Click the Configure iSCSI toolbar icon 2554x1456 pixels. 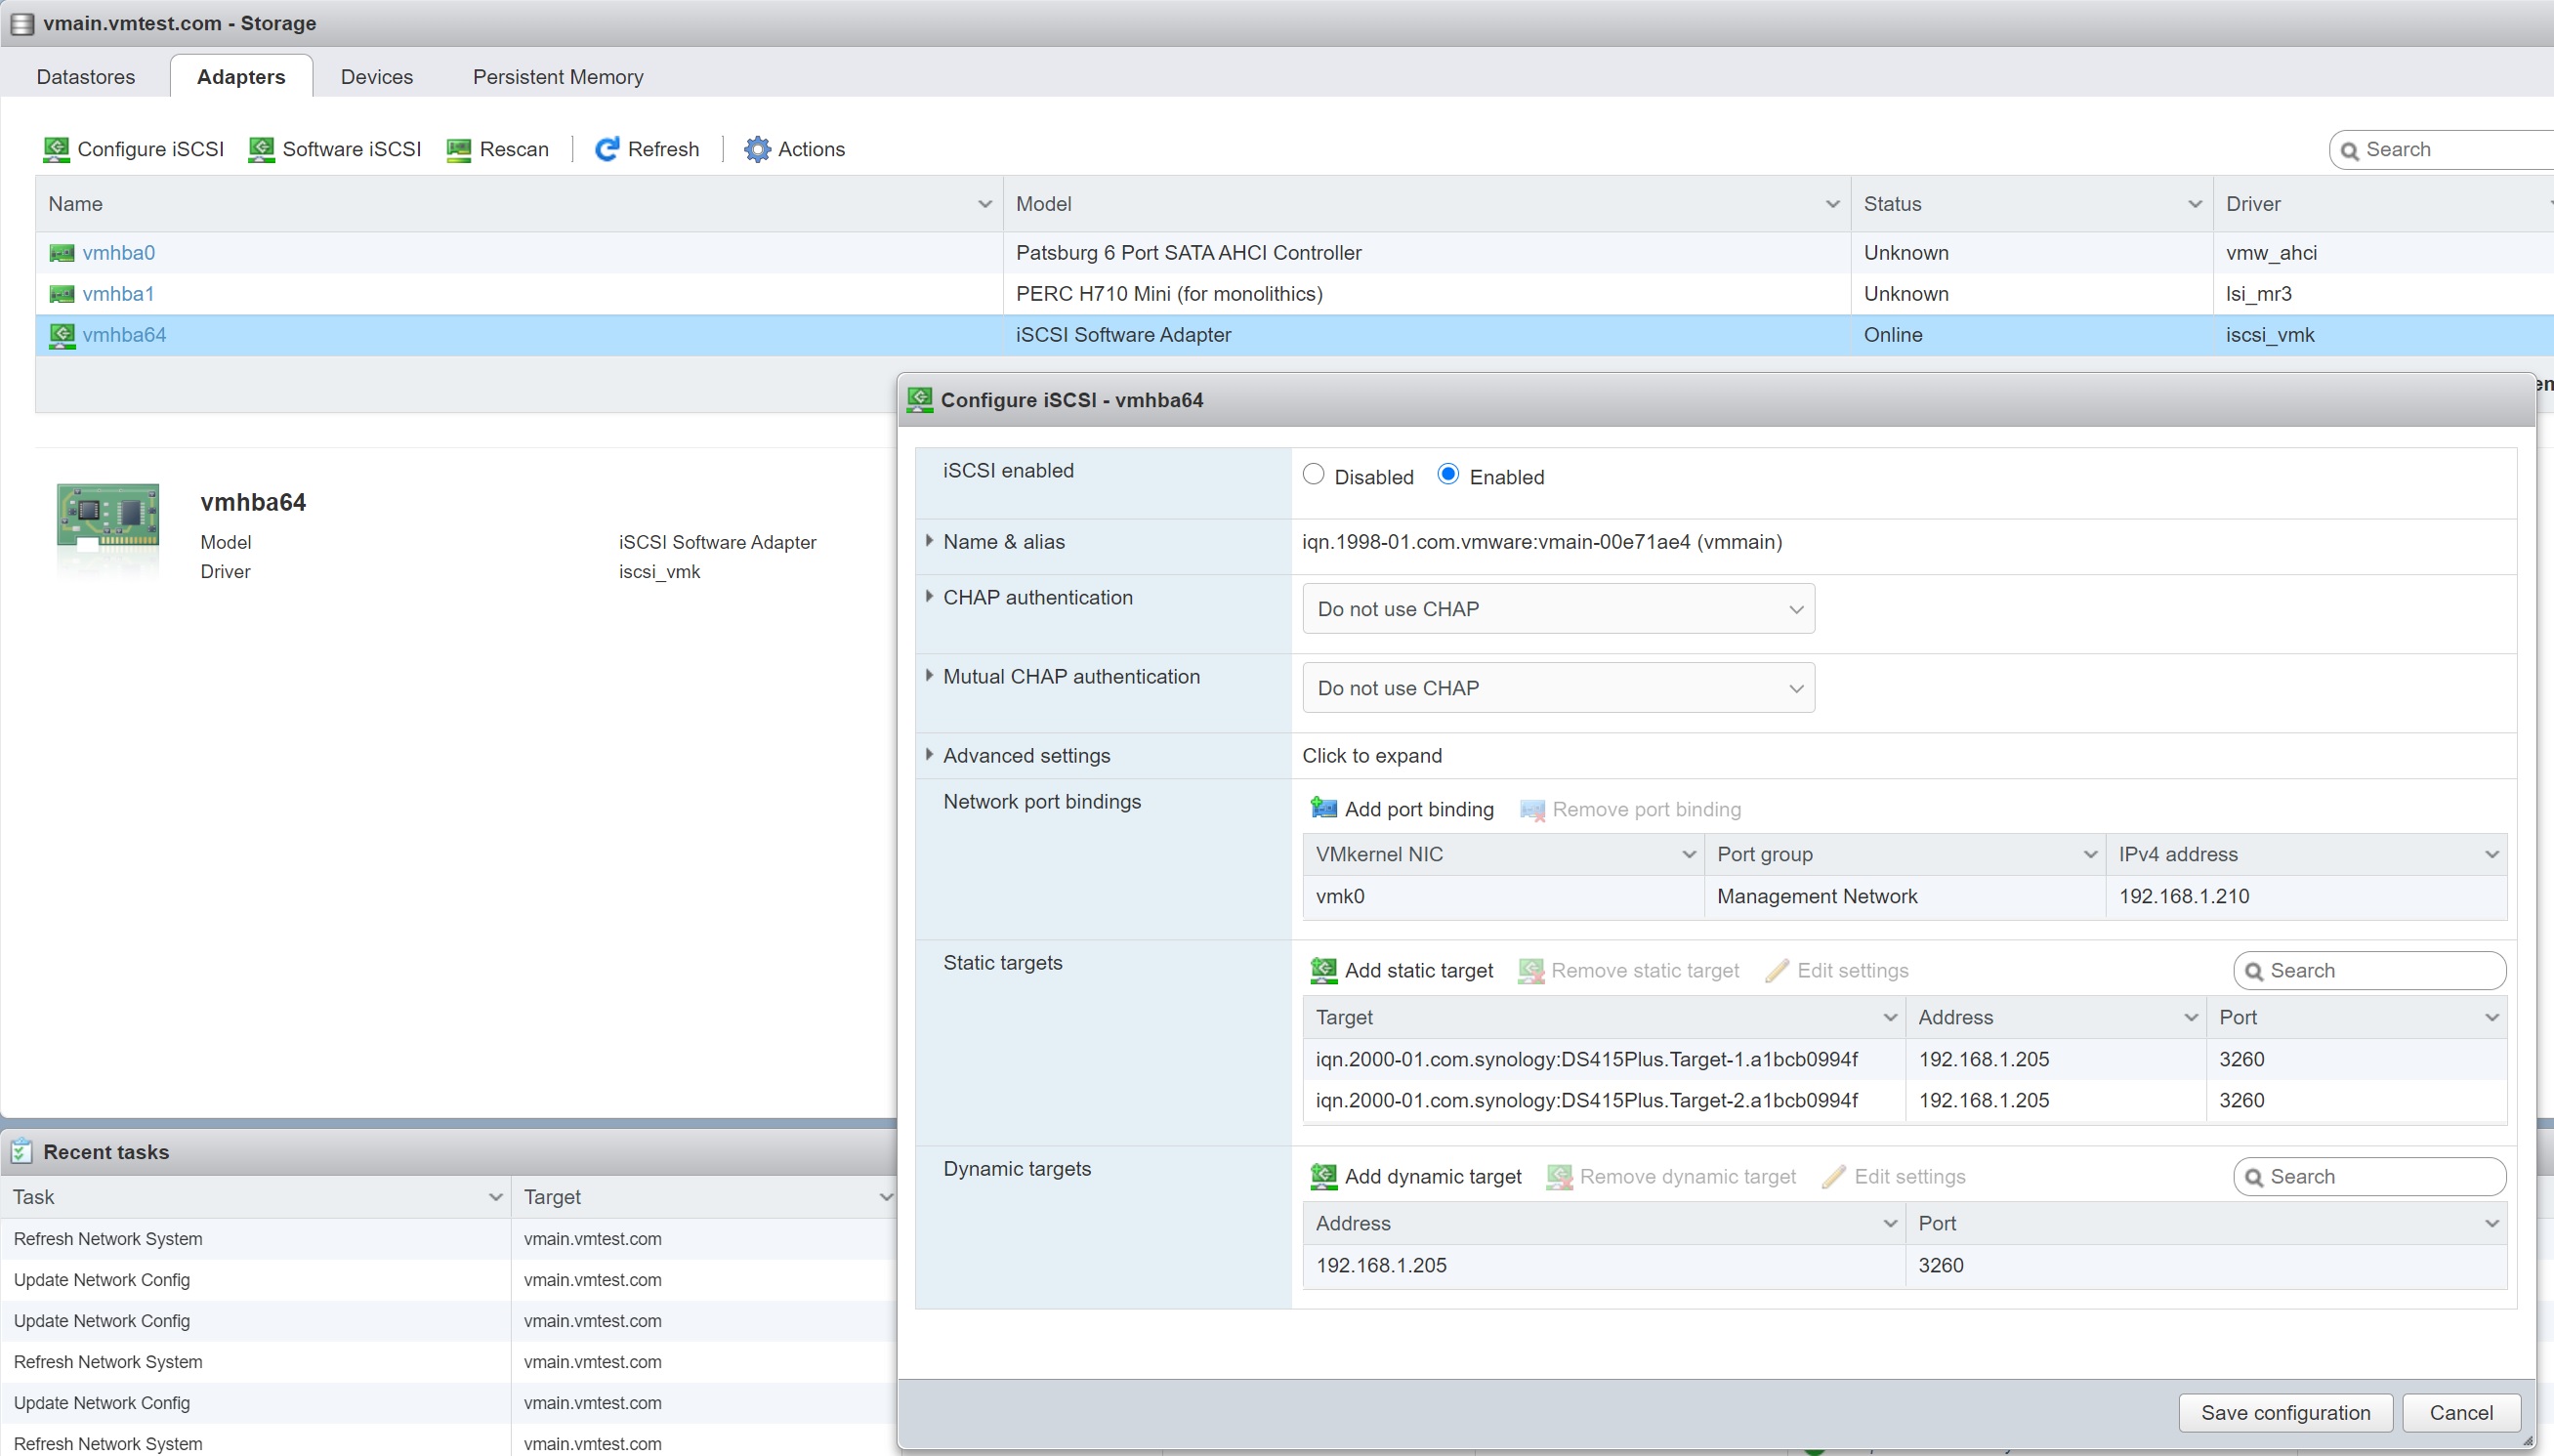point(57,150)
